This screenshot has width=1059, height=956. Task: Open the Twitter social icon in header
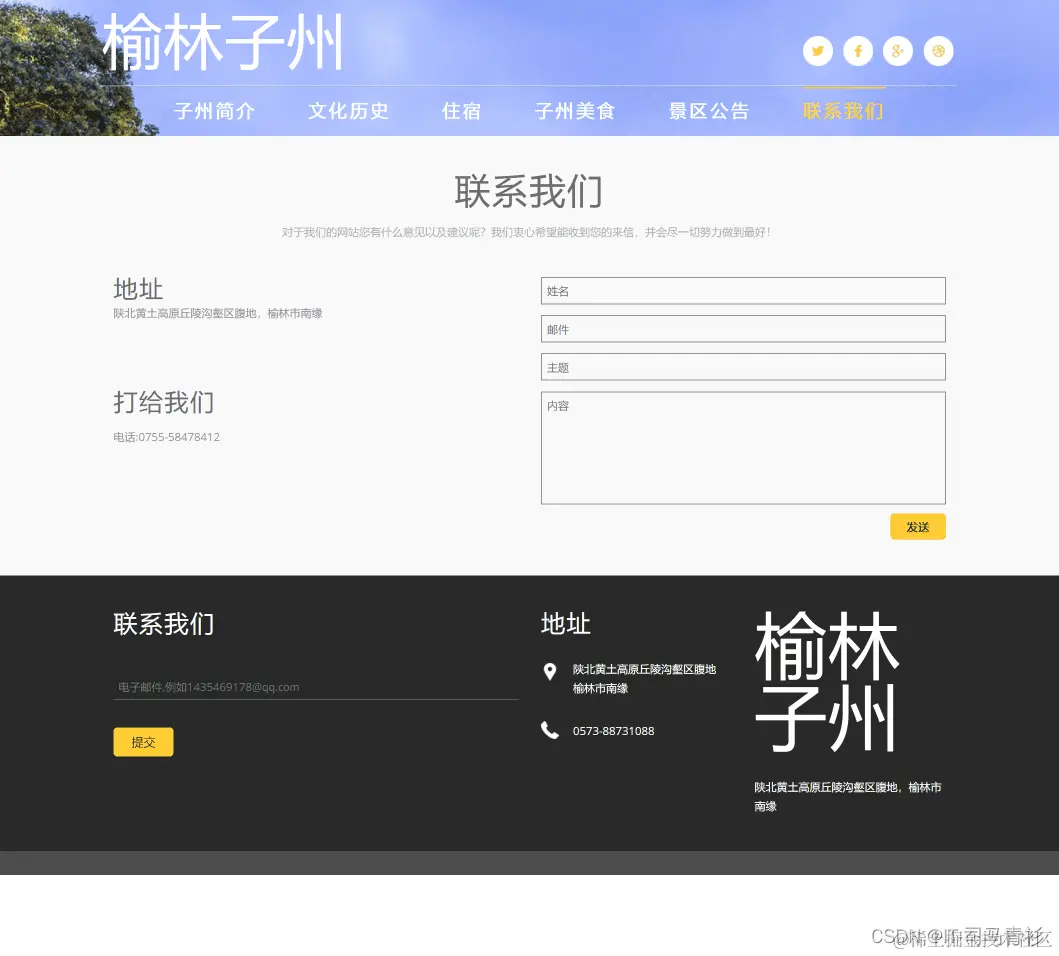(x=818, y=51)
